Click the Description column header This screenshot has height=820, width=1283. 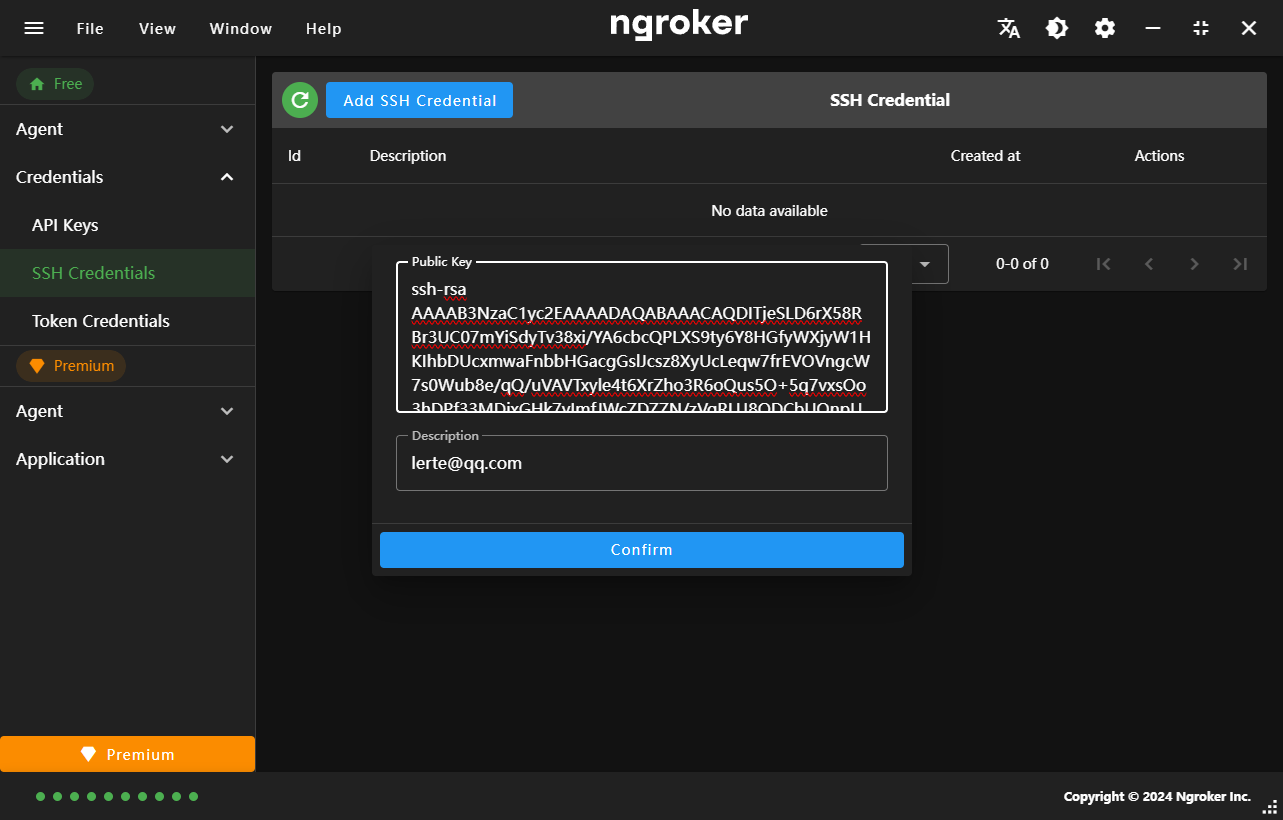coord(408,156)
